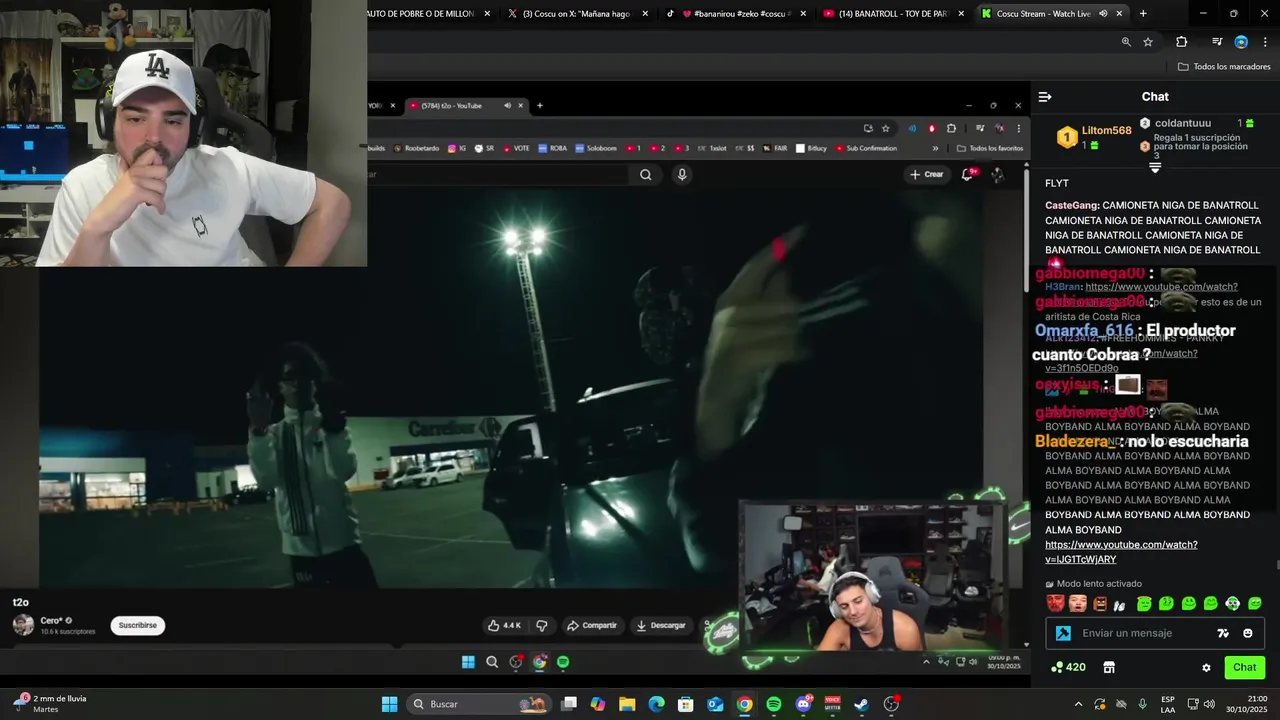1280x720 pixels.
Task: Collapse the Kick chat panel
Action: coord(1045,97)
